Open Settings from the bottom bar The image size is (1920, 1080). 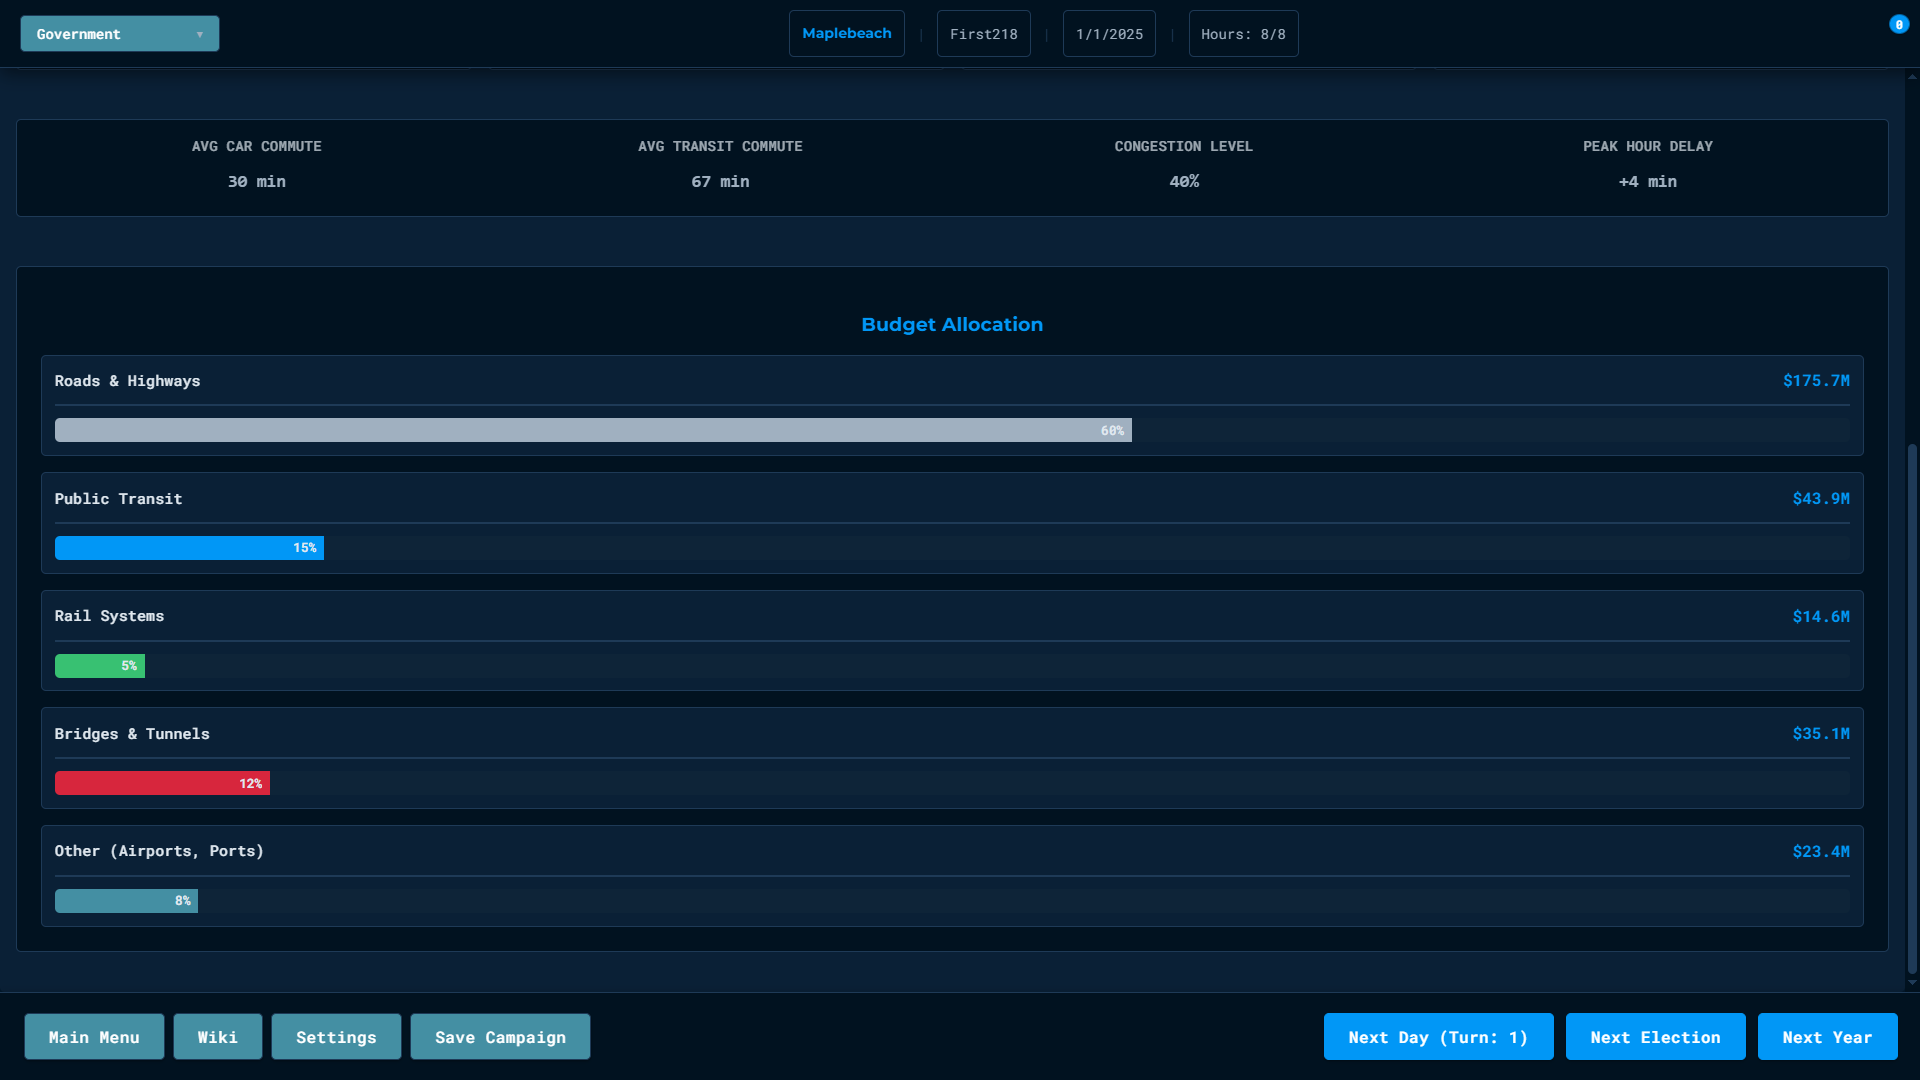pyautogui.click(x=336, y=1037)
